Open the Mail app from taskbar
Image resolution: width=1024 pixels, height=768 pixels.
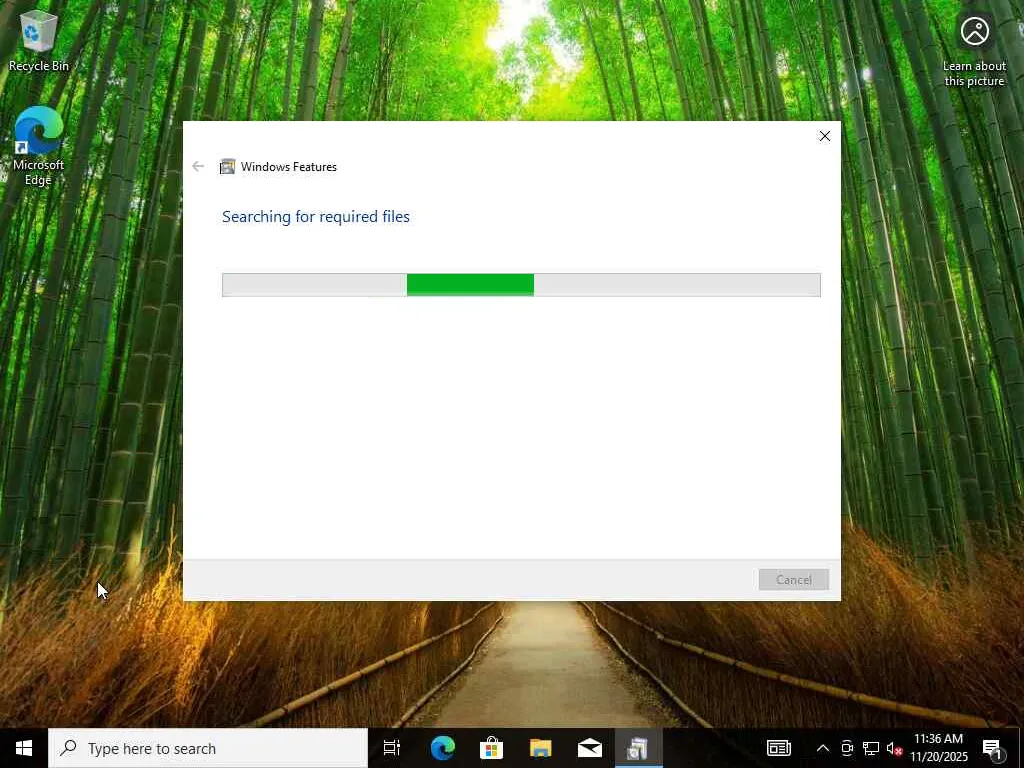590,748
